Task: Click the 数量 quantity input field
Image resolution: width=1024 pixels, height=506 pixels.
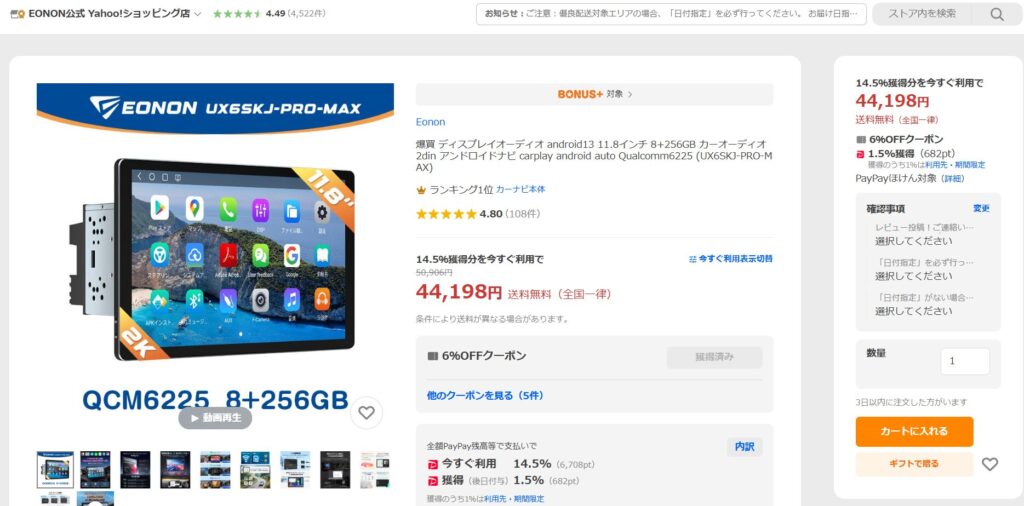Action: click(965, 361)
